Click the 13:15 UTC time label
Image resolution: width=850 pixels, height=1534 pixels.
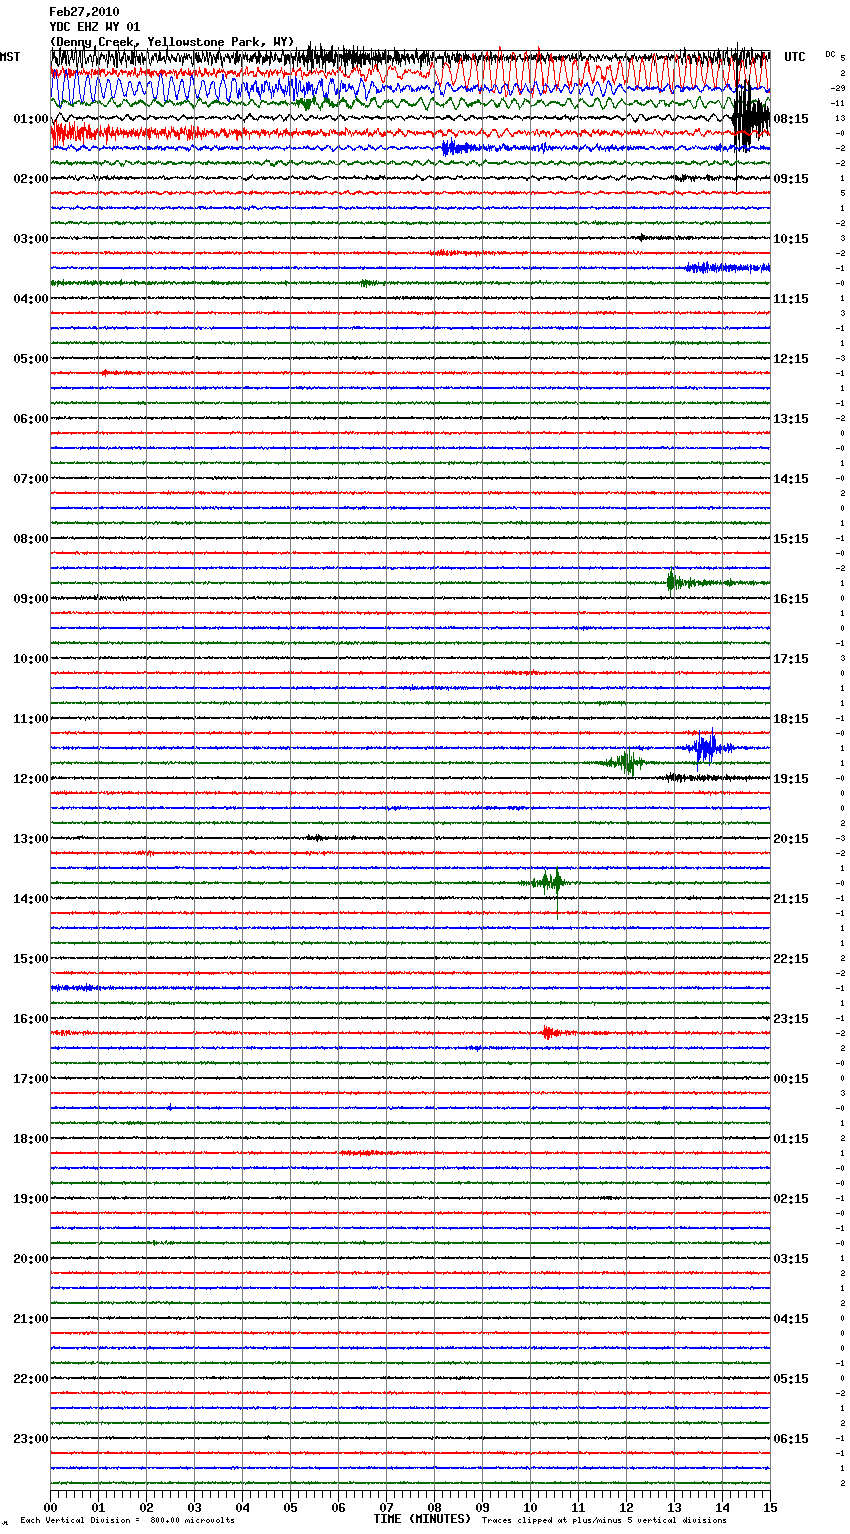pyautogui.click(x=791, y=419)
